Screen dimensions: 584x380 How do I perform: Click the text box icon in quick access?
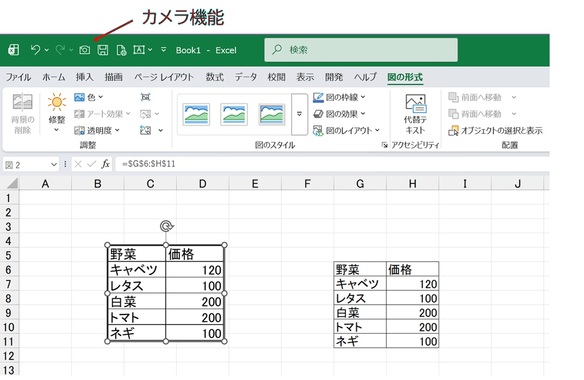click(x=139, y=50)
